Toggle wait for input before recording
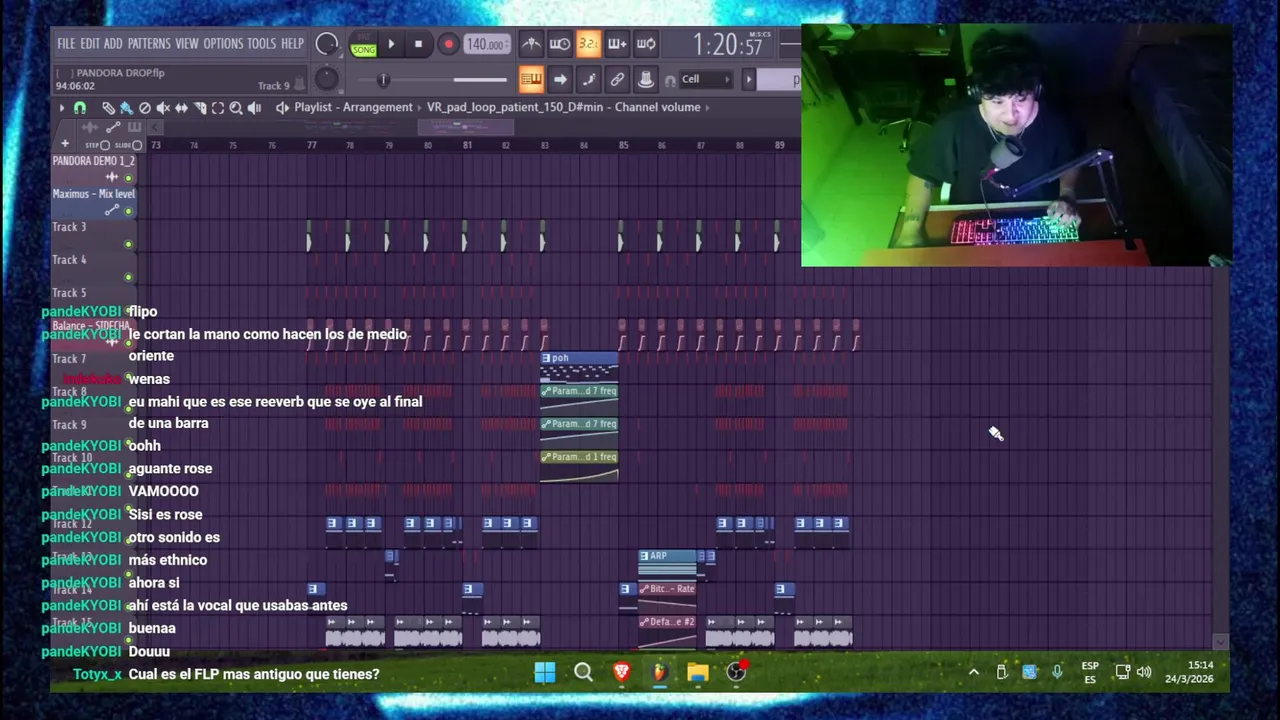Screen dimensions: 1280x720 point(560,44)
